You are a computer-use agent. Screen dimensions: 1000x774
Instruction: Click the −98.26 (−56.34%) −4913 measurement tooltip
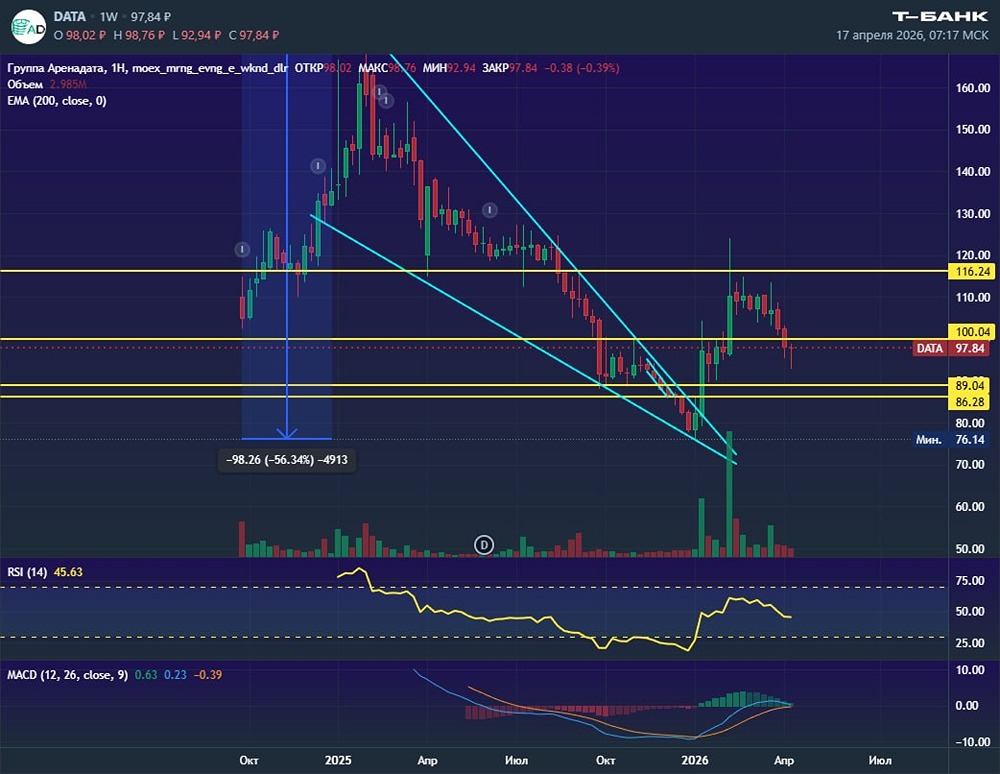pyautogui.click(x=287, y=460)
